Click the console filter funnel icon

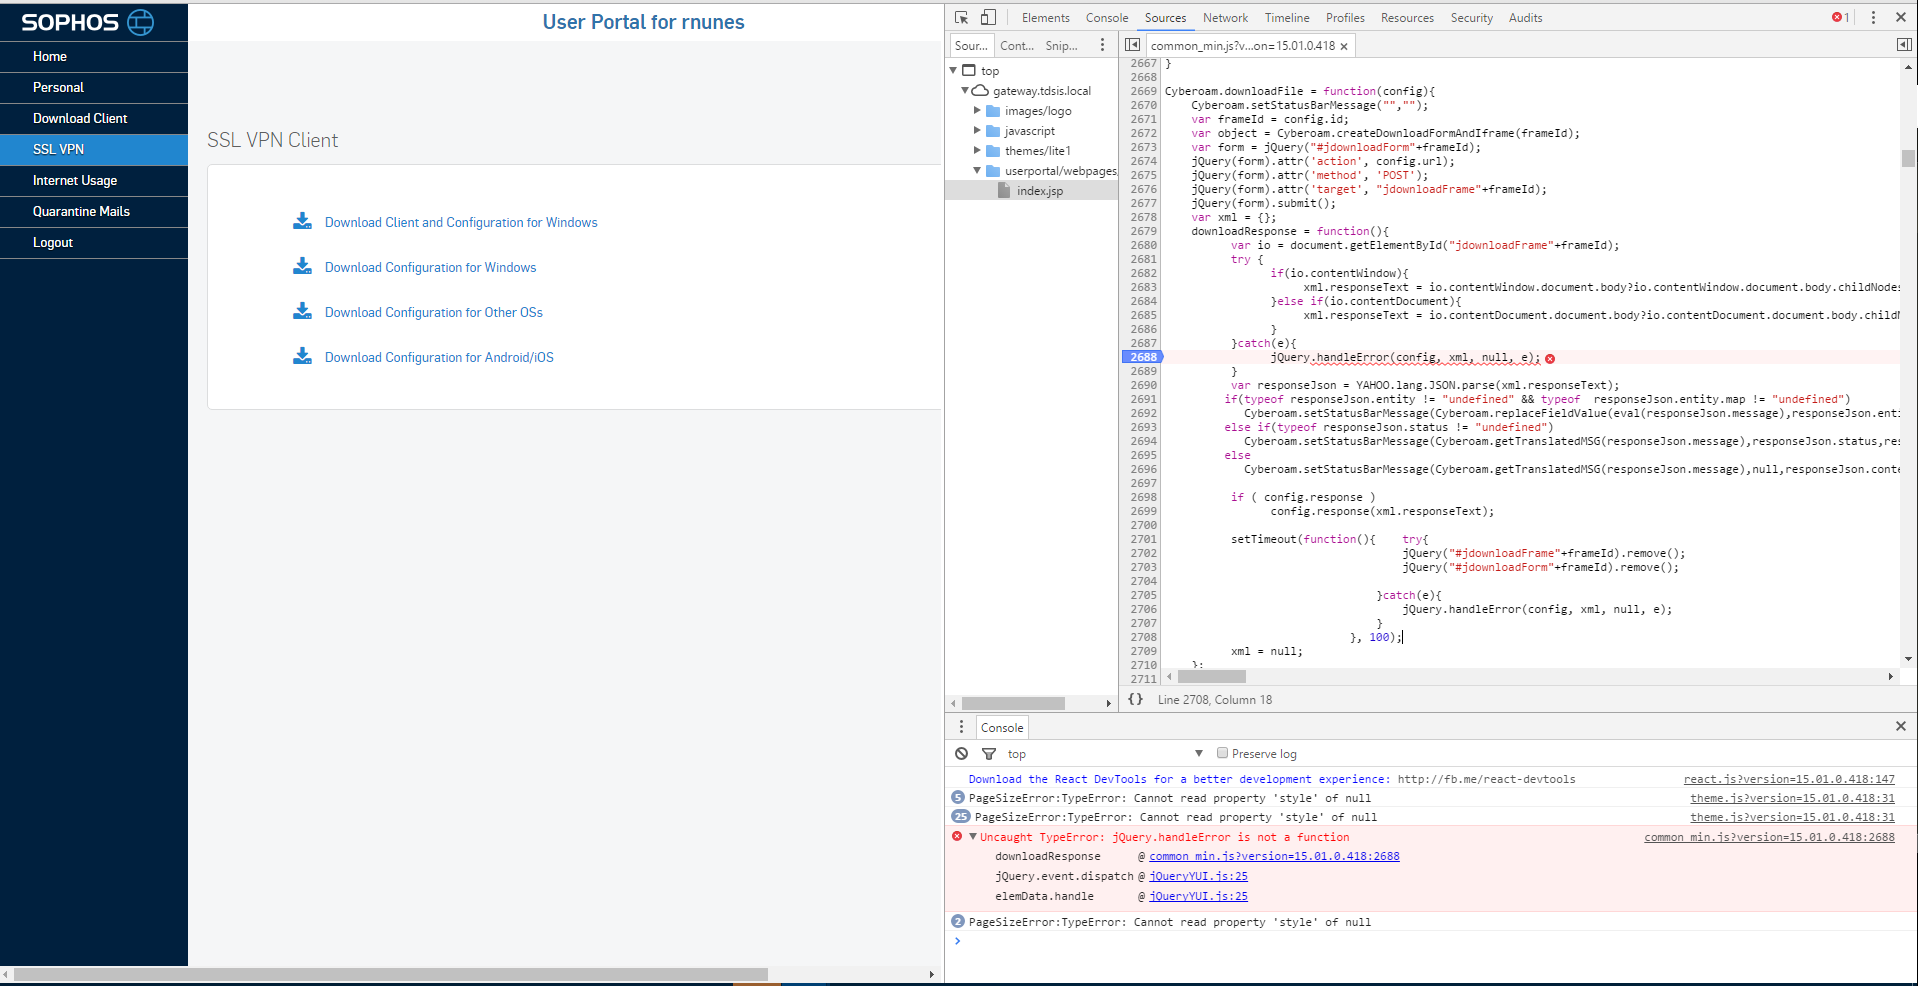[989, 754]
